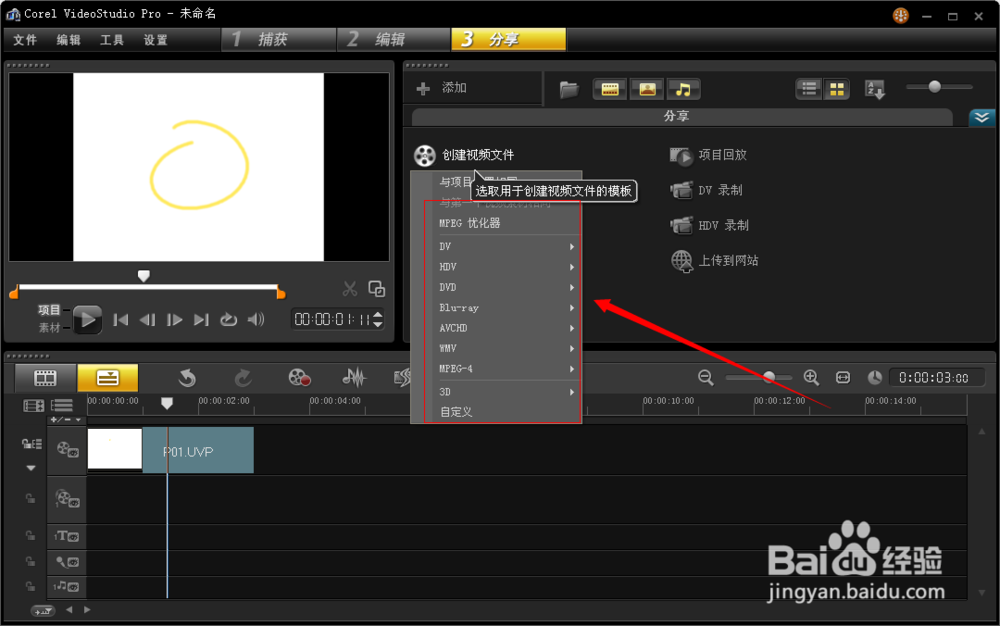Play the project preview

tap(87, 319)
